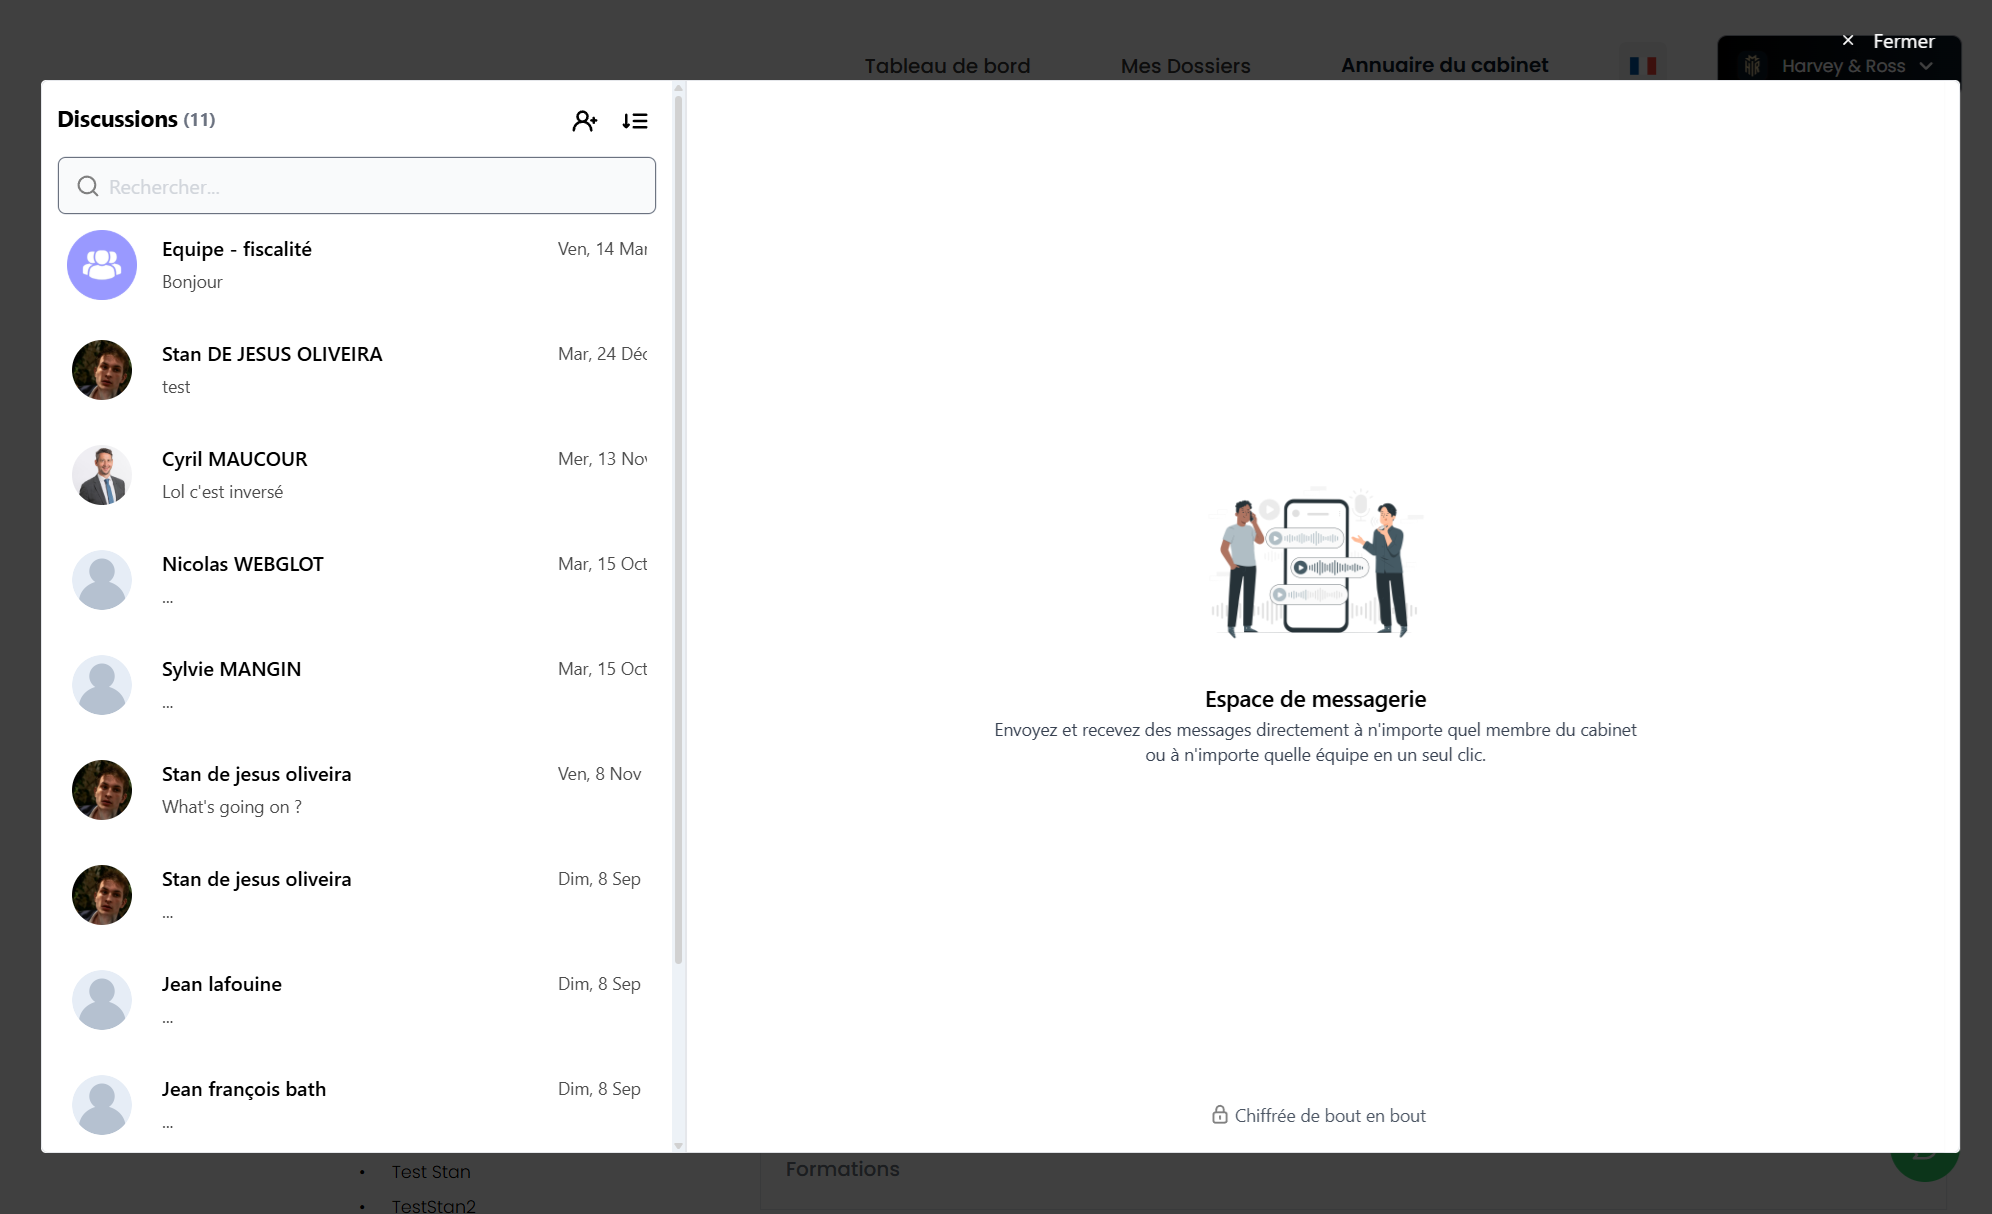Click the Discussions (11) heading

136,119
